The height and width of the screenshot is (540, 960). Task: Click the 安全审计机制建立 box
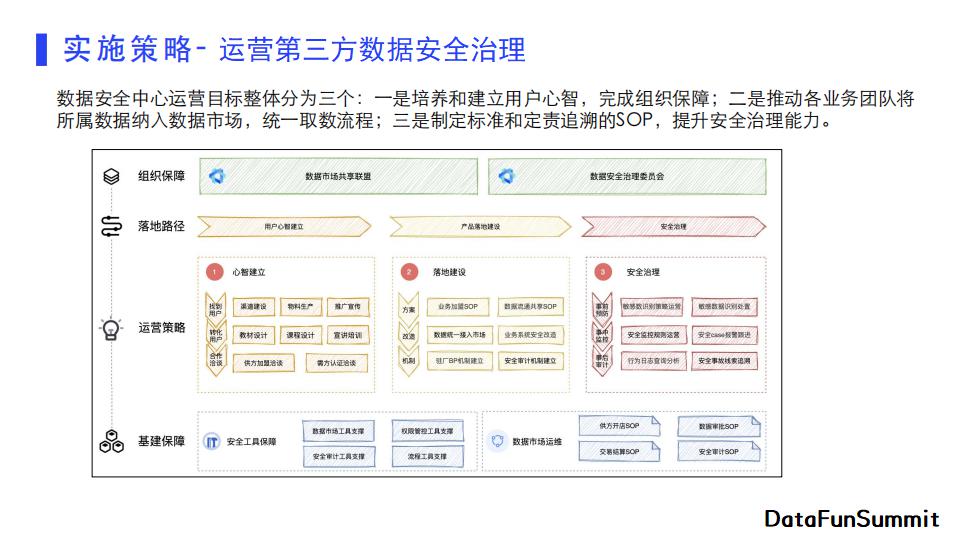[x=530, y=361]
